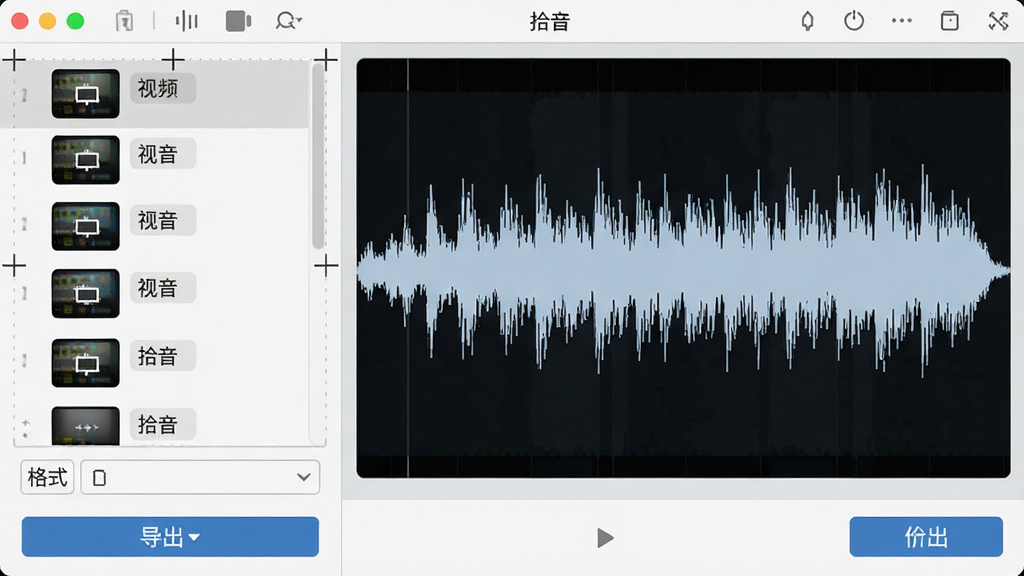Play the audio with the play button
1024x576 pixels.
(x=605, y=538)
